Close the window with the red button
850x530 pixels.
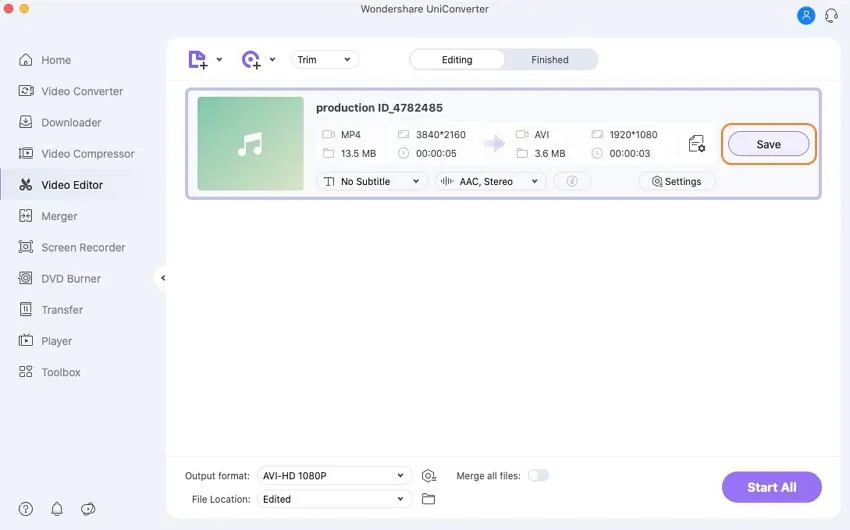point(8,9)
